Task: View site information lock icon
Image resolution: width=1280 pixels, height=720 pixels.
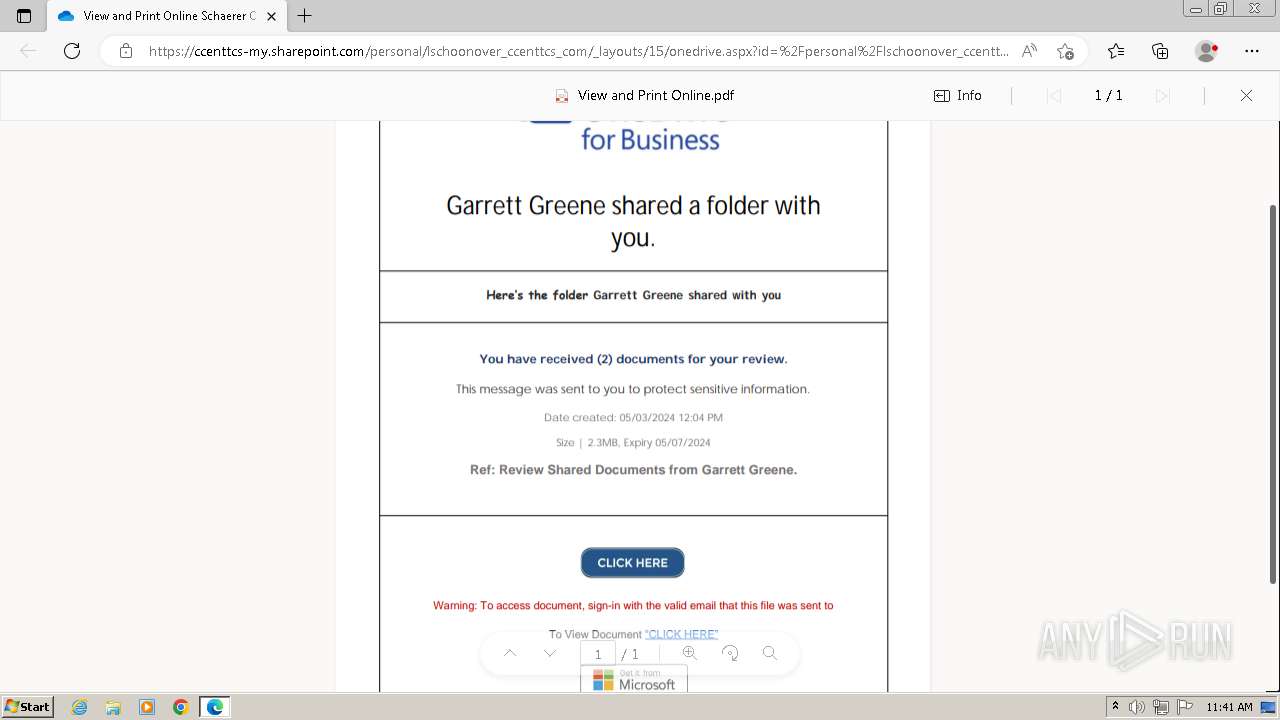Action: click(125, 51)
